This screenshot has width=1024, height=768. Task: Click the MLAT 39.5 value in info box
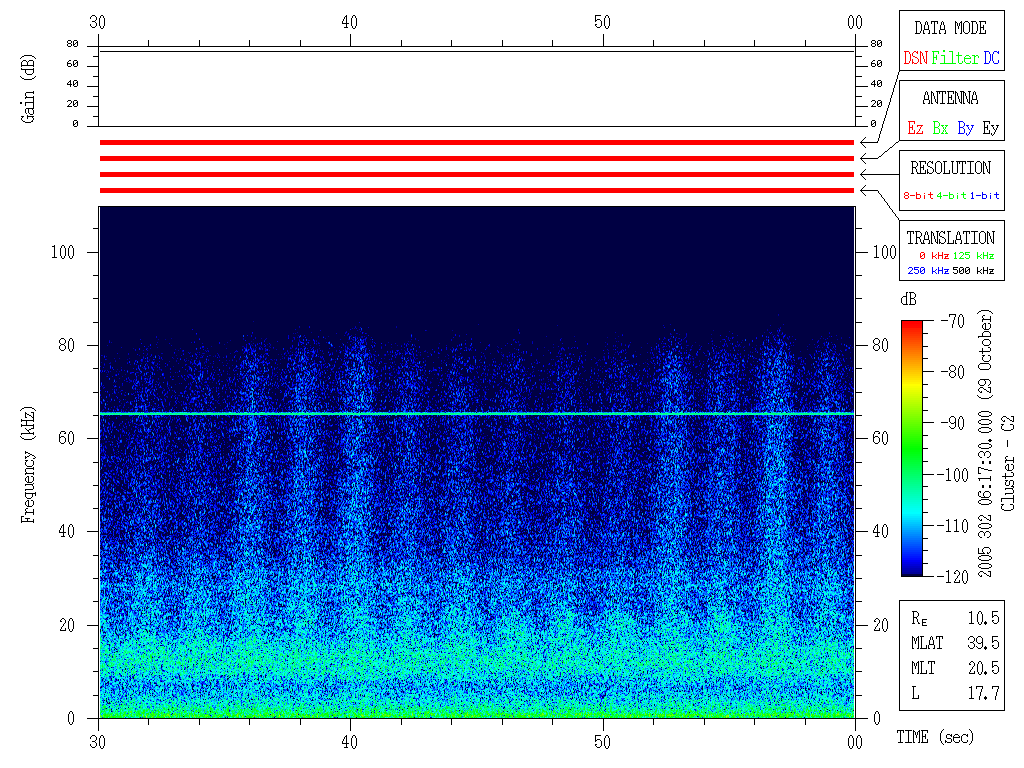[985, 642]
